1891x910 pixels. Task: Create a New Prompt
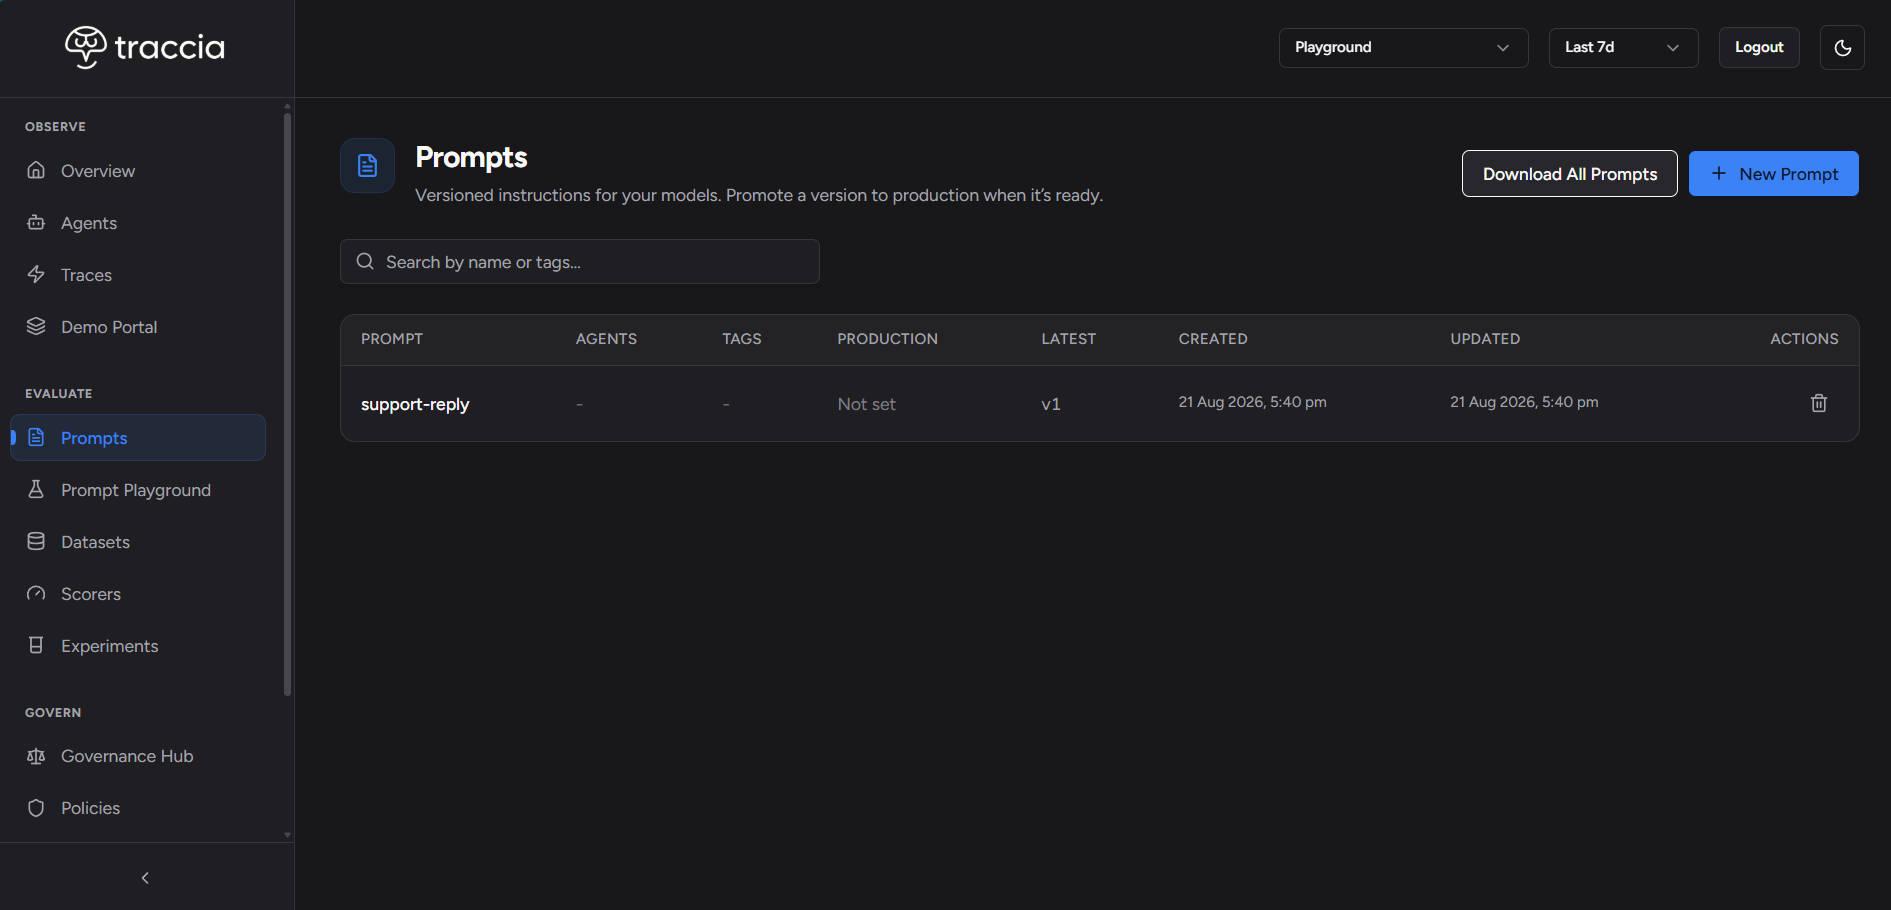(x=1773, y=174)
